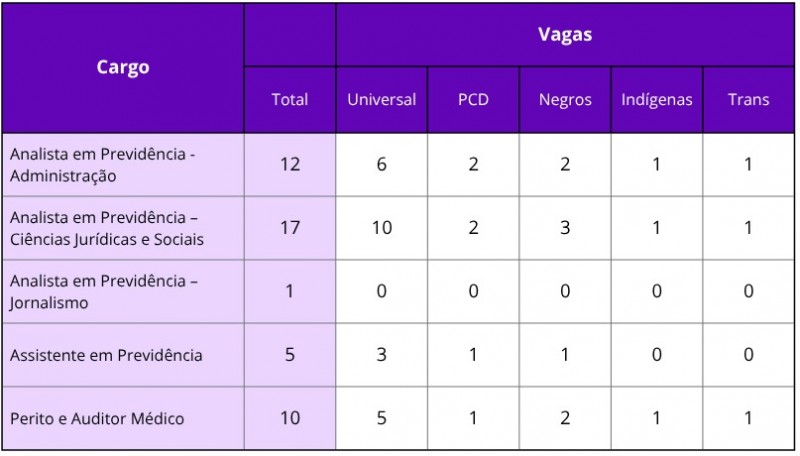This screenshot has height=456, width=800.
Task: Select the Analista em Previdência - Administração row label
Action: [x=102, y=165]
